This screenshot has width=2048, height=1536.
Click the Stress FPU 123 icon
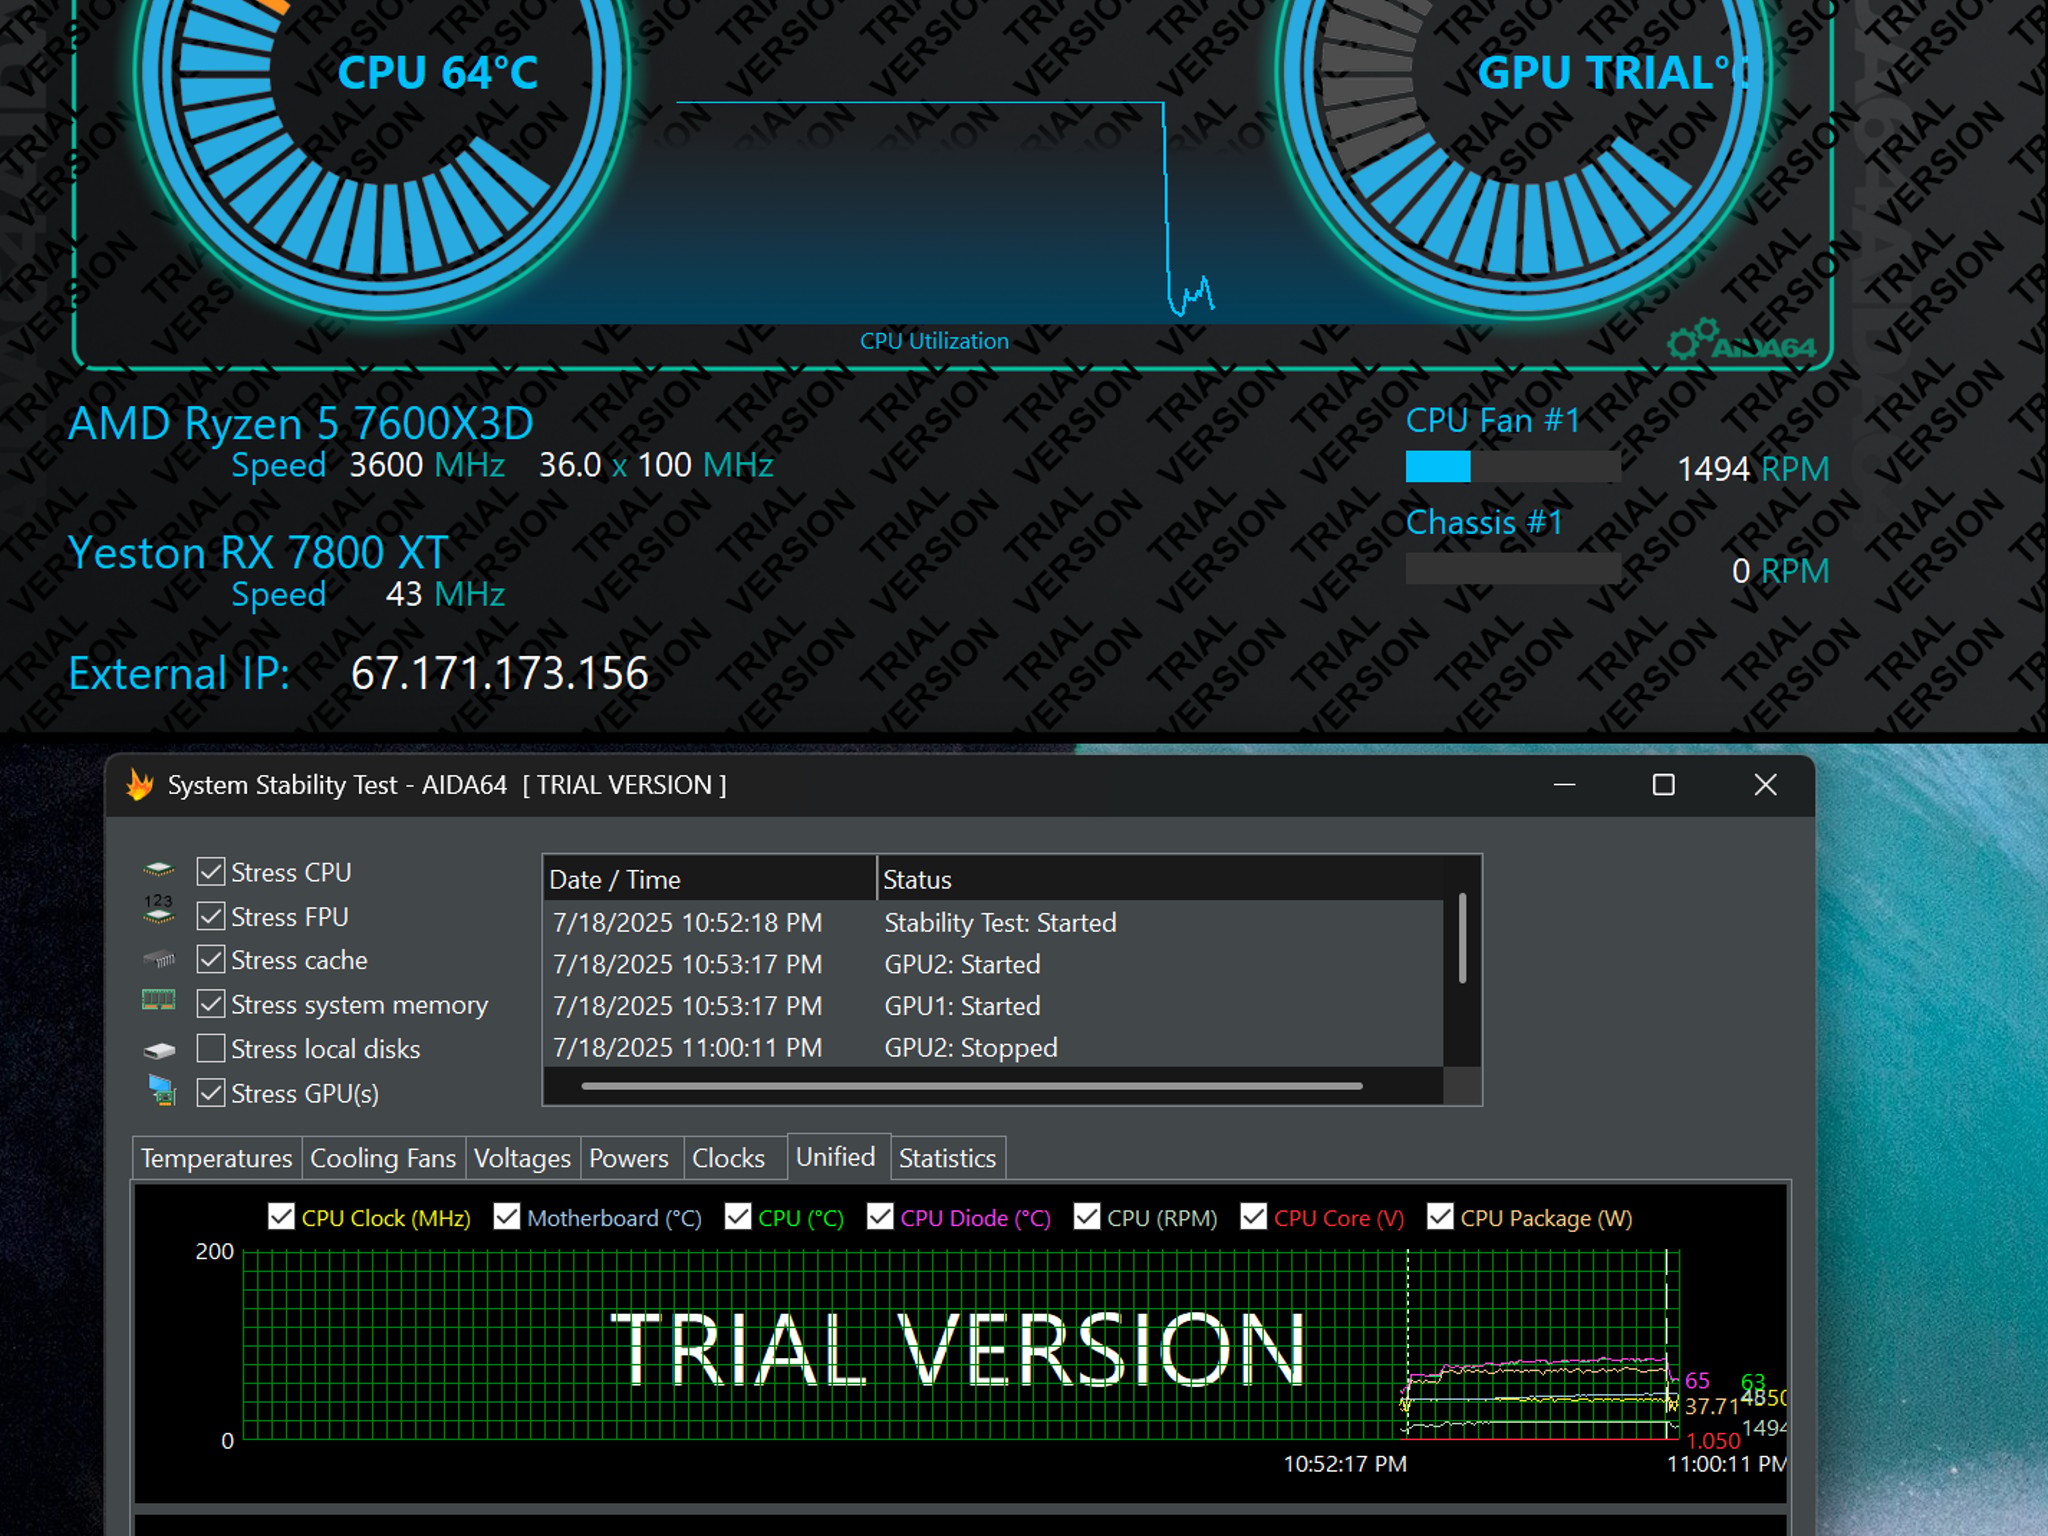(159, 909)
